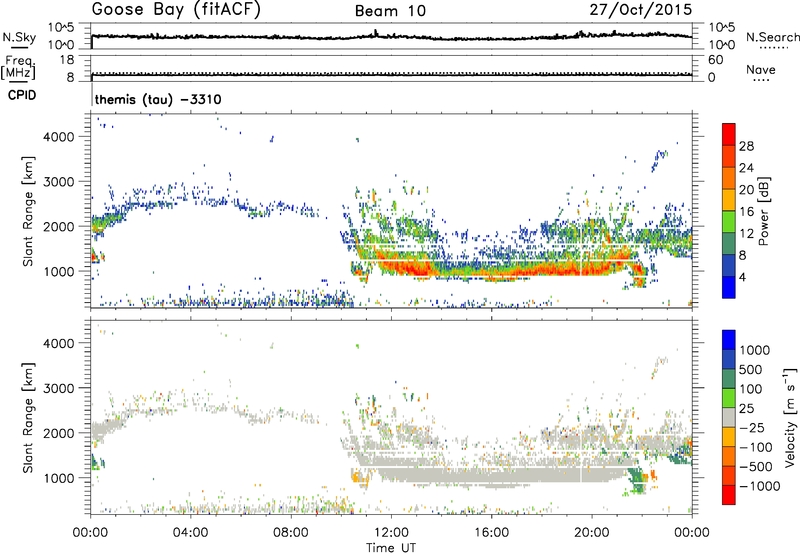
Task: Click the 'Power [dB]' colorbar label
Action: tap(763, 211)
